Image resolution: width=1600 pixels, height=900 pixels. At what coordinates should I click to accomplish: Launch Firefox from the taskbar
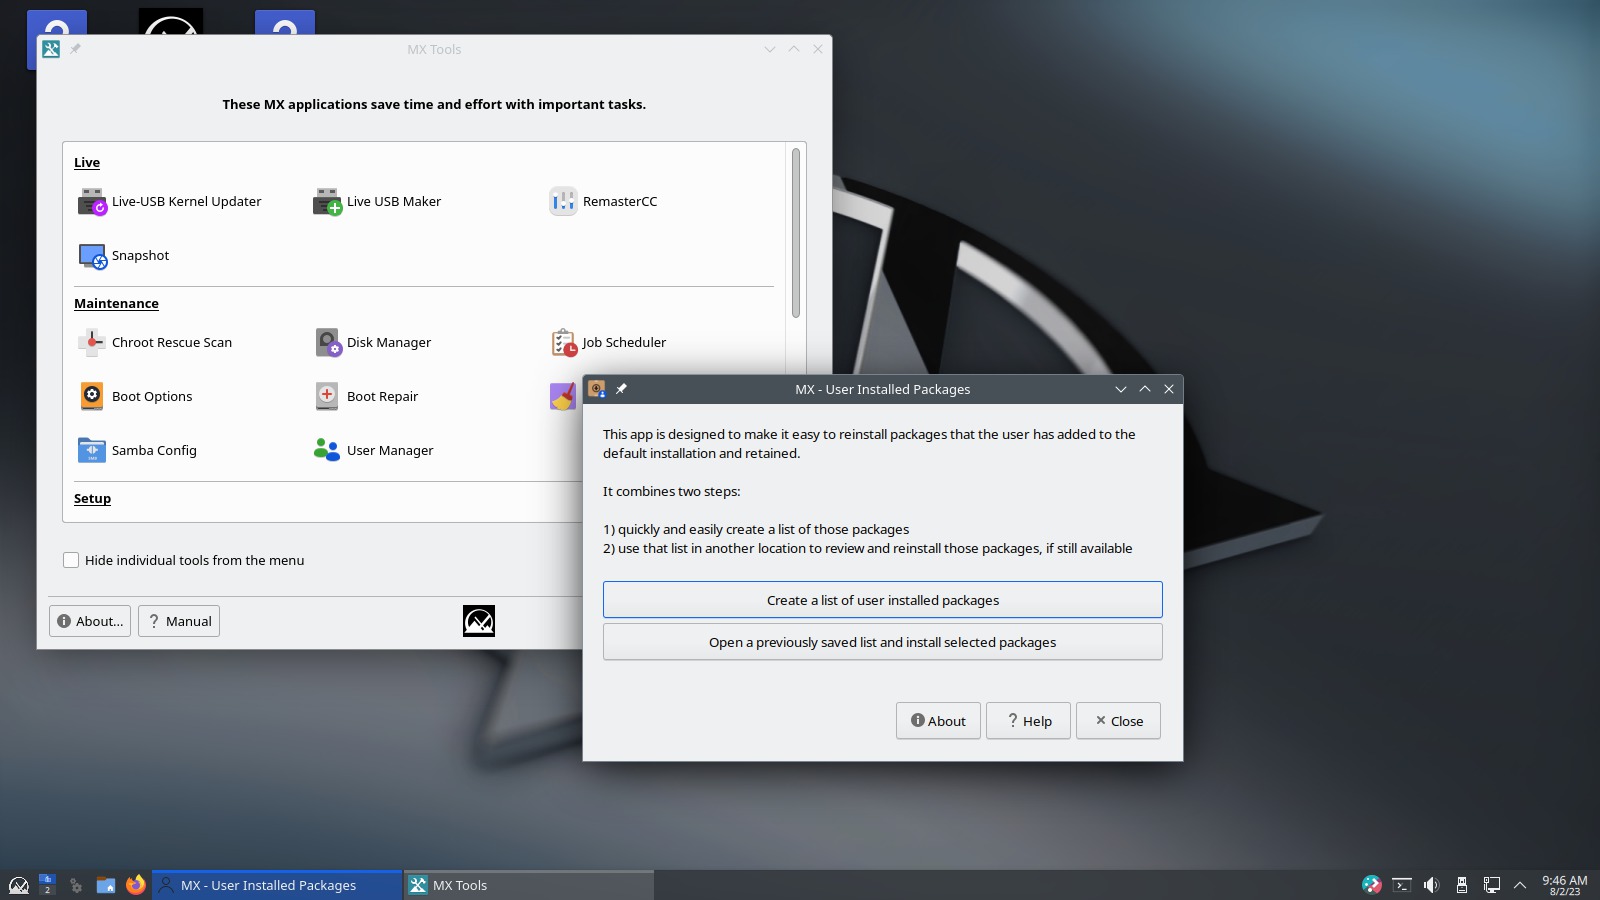tap(136, 885)
